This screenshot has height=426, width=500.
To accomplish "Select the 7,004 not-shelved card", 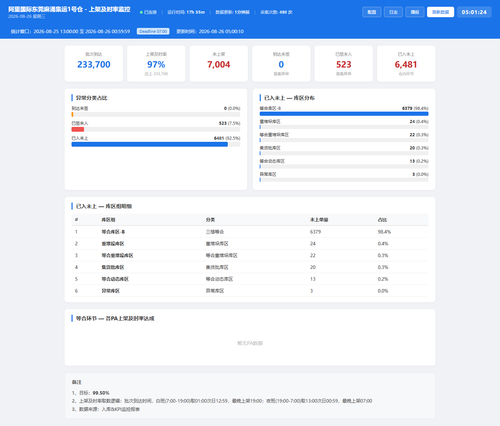I will click(x=219, y=64).
